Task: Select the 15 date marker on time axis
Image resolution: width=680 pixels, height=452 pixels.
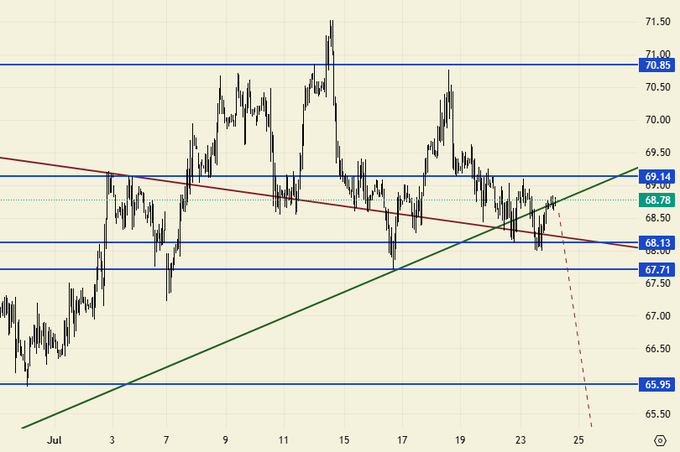Action: [344, 440]
